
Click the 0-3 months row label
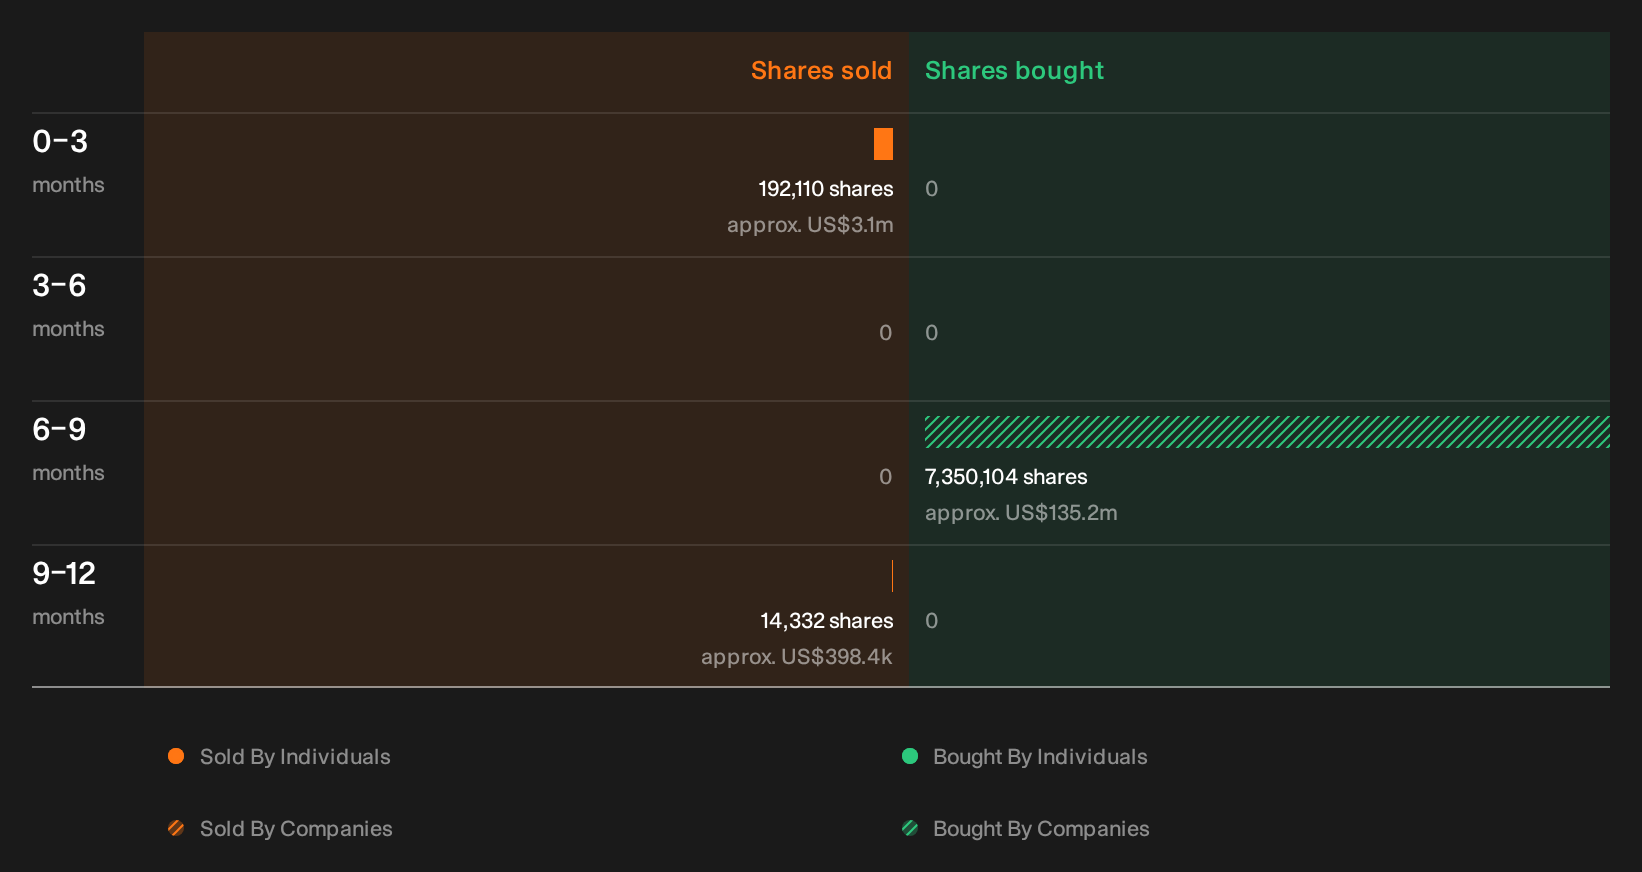pos(68,160)
